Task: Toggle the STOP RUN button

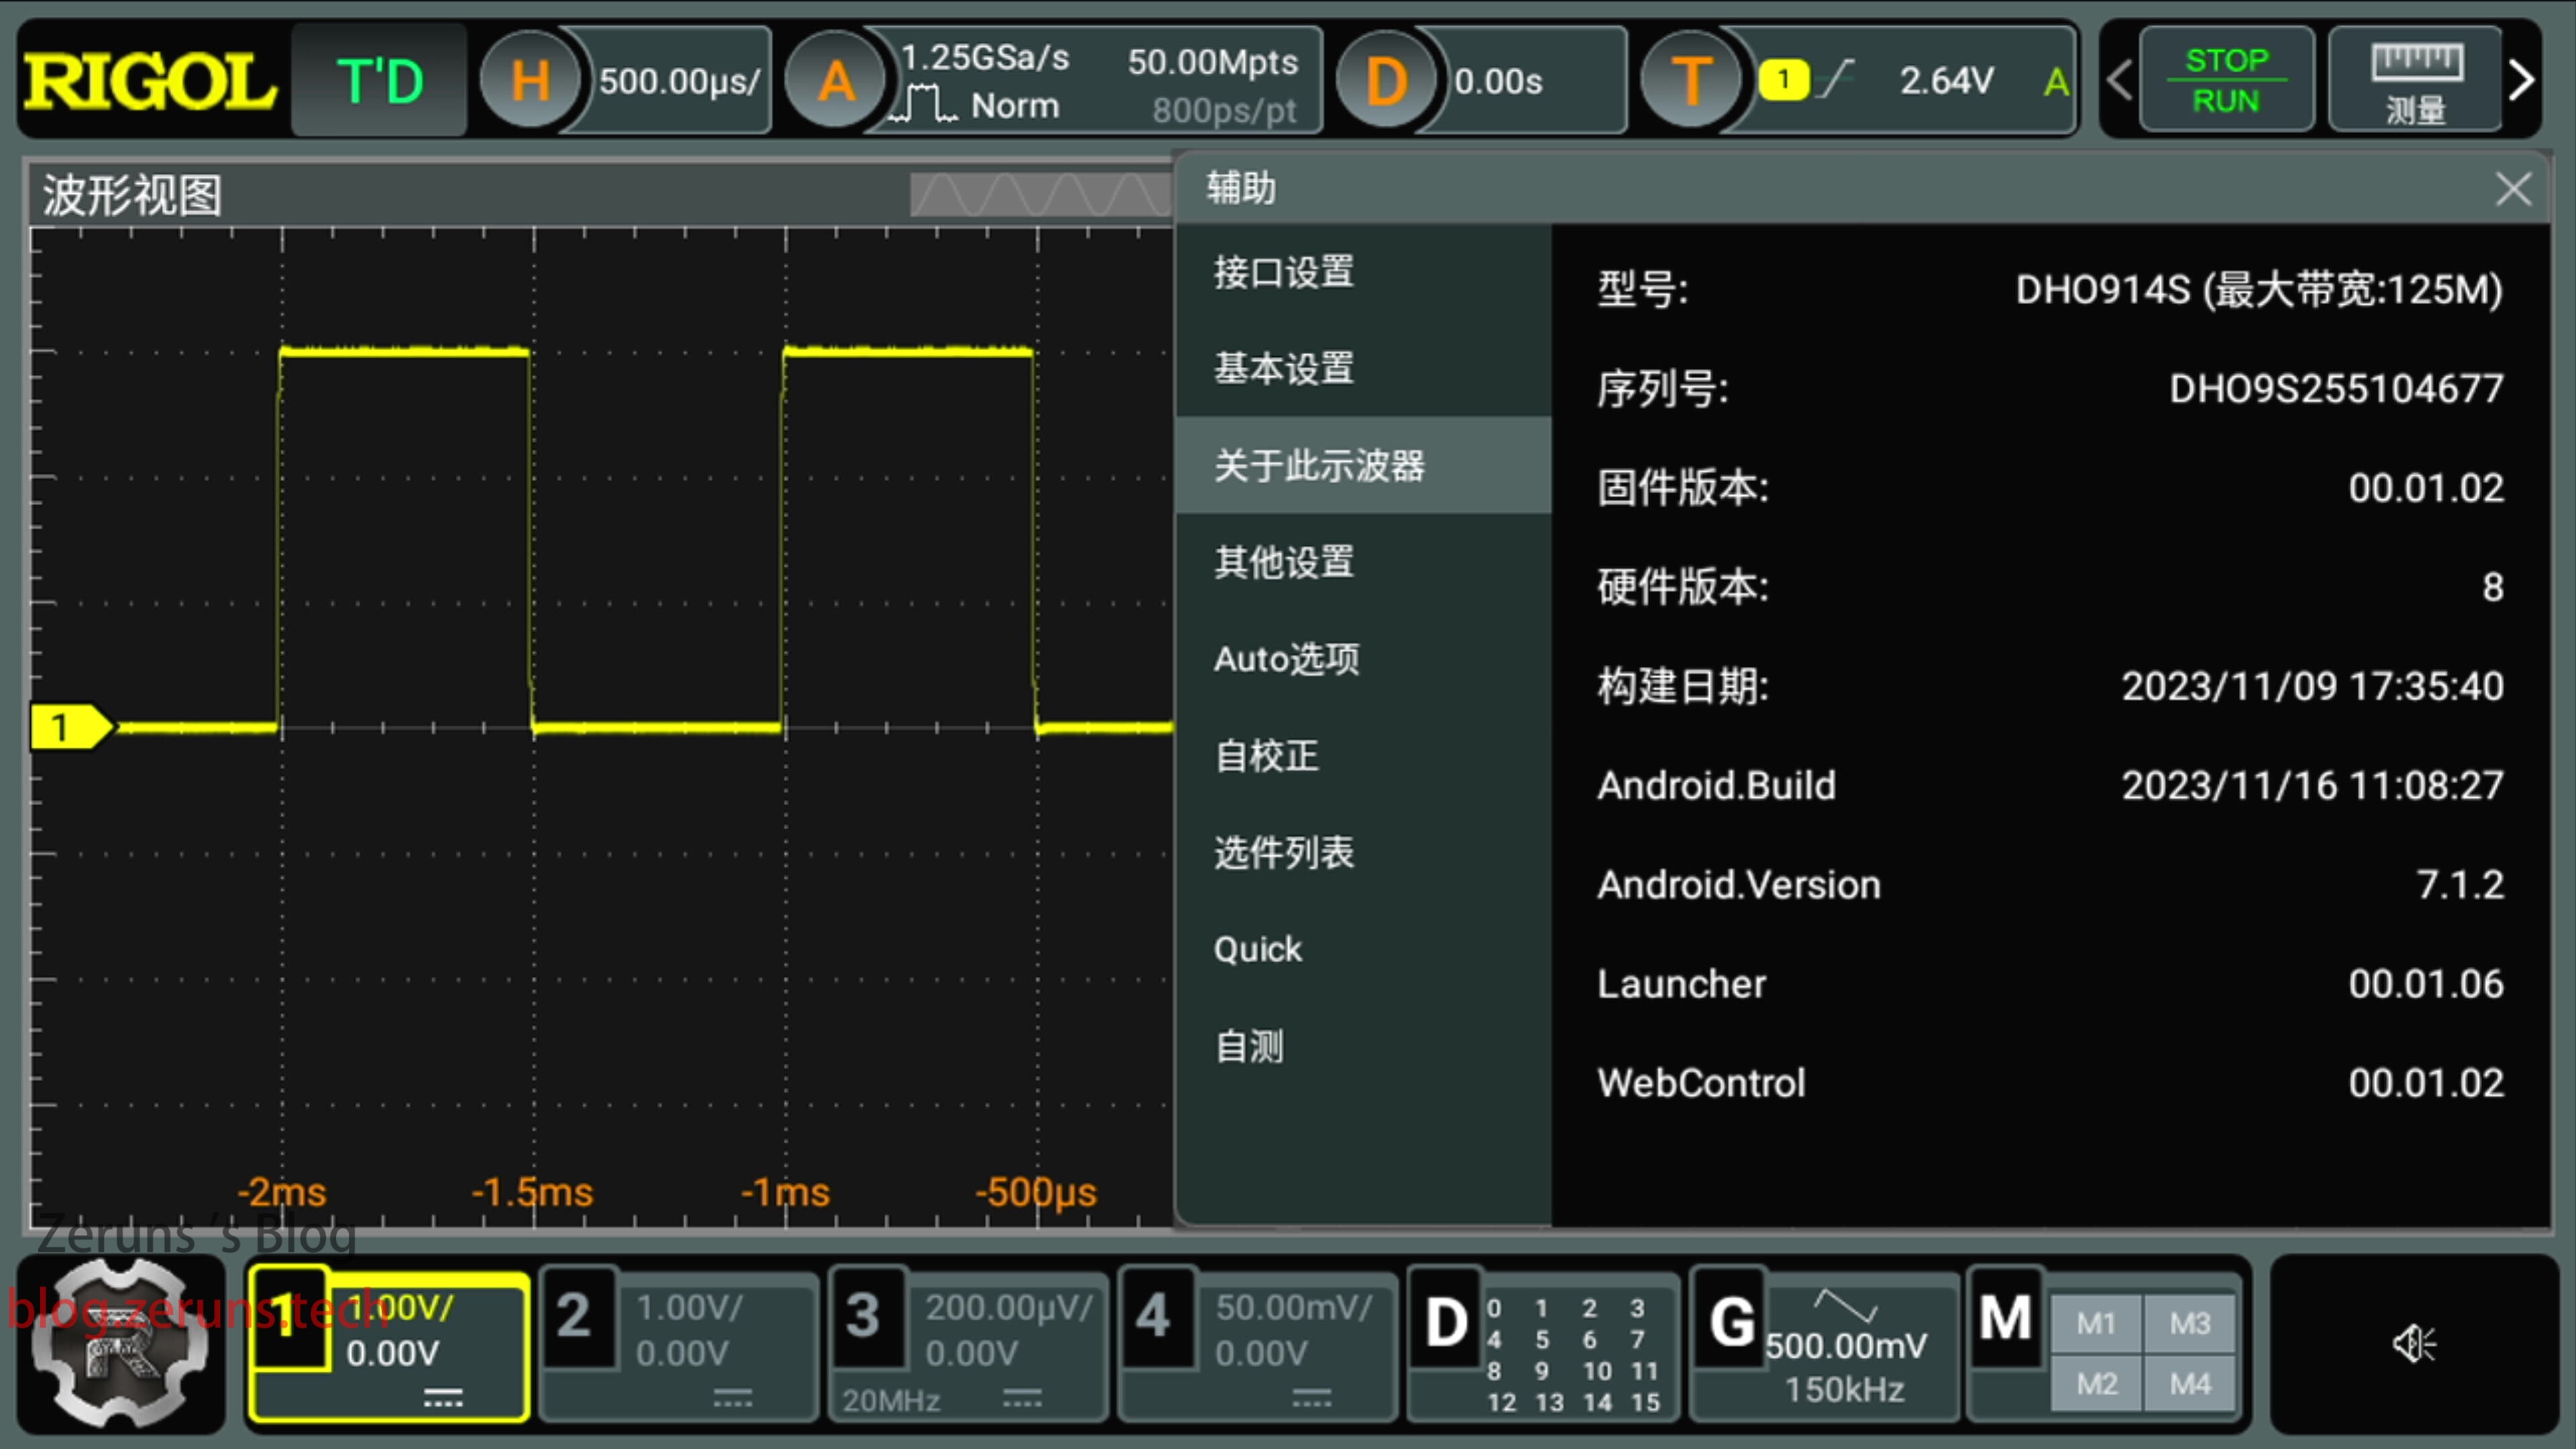Action: (2226, 80)
